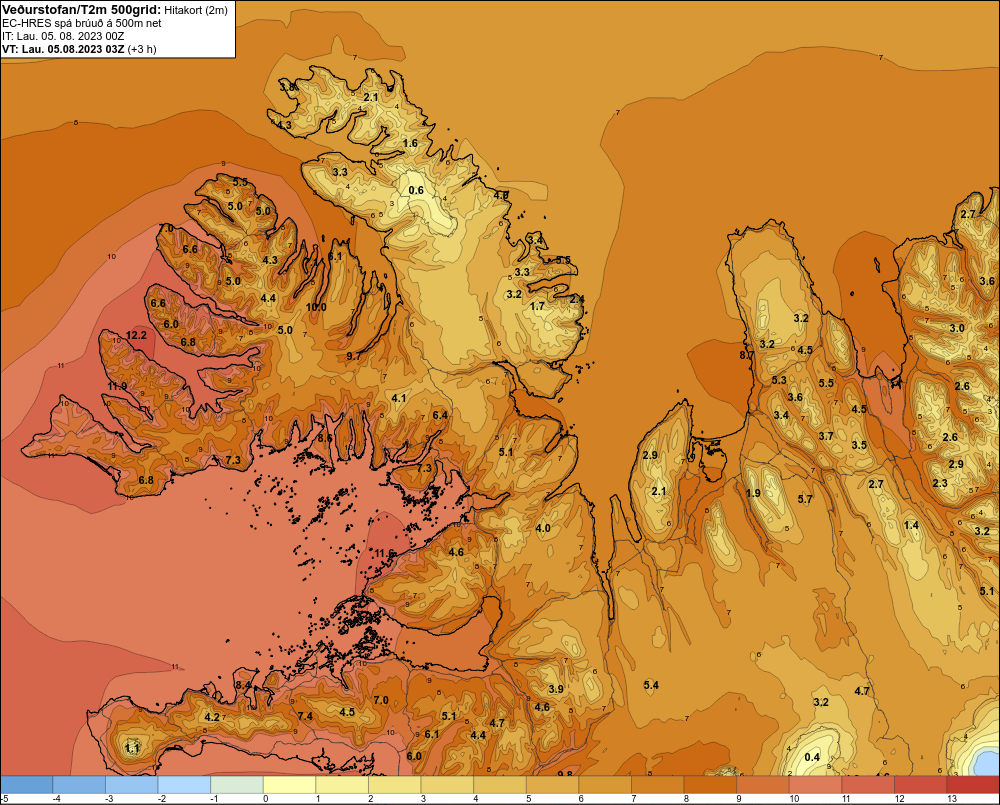Viewport: 1000px width, 805px height.
Task: Click the 7.4 temperature value
Action: [x=305, y=716]
